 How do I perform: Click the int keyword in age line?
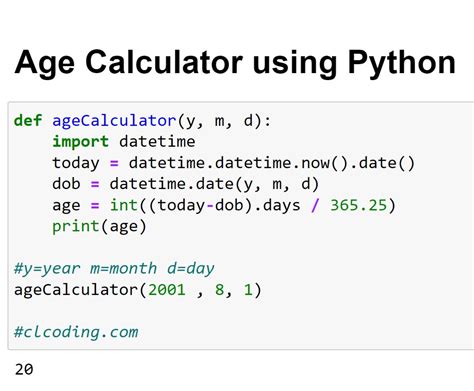point(124,205)
